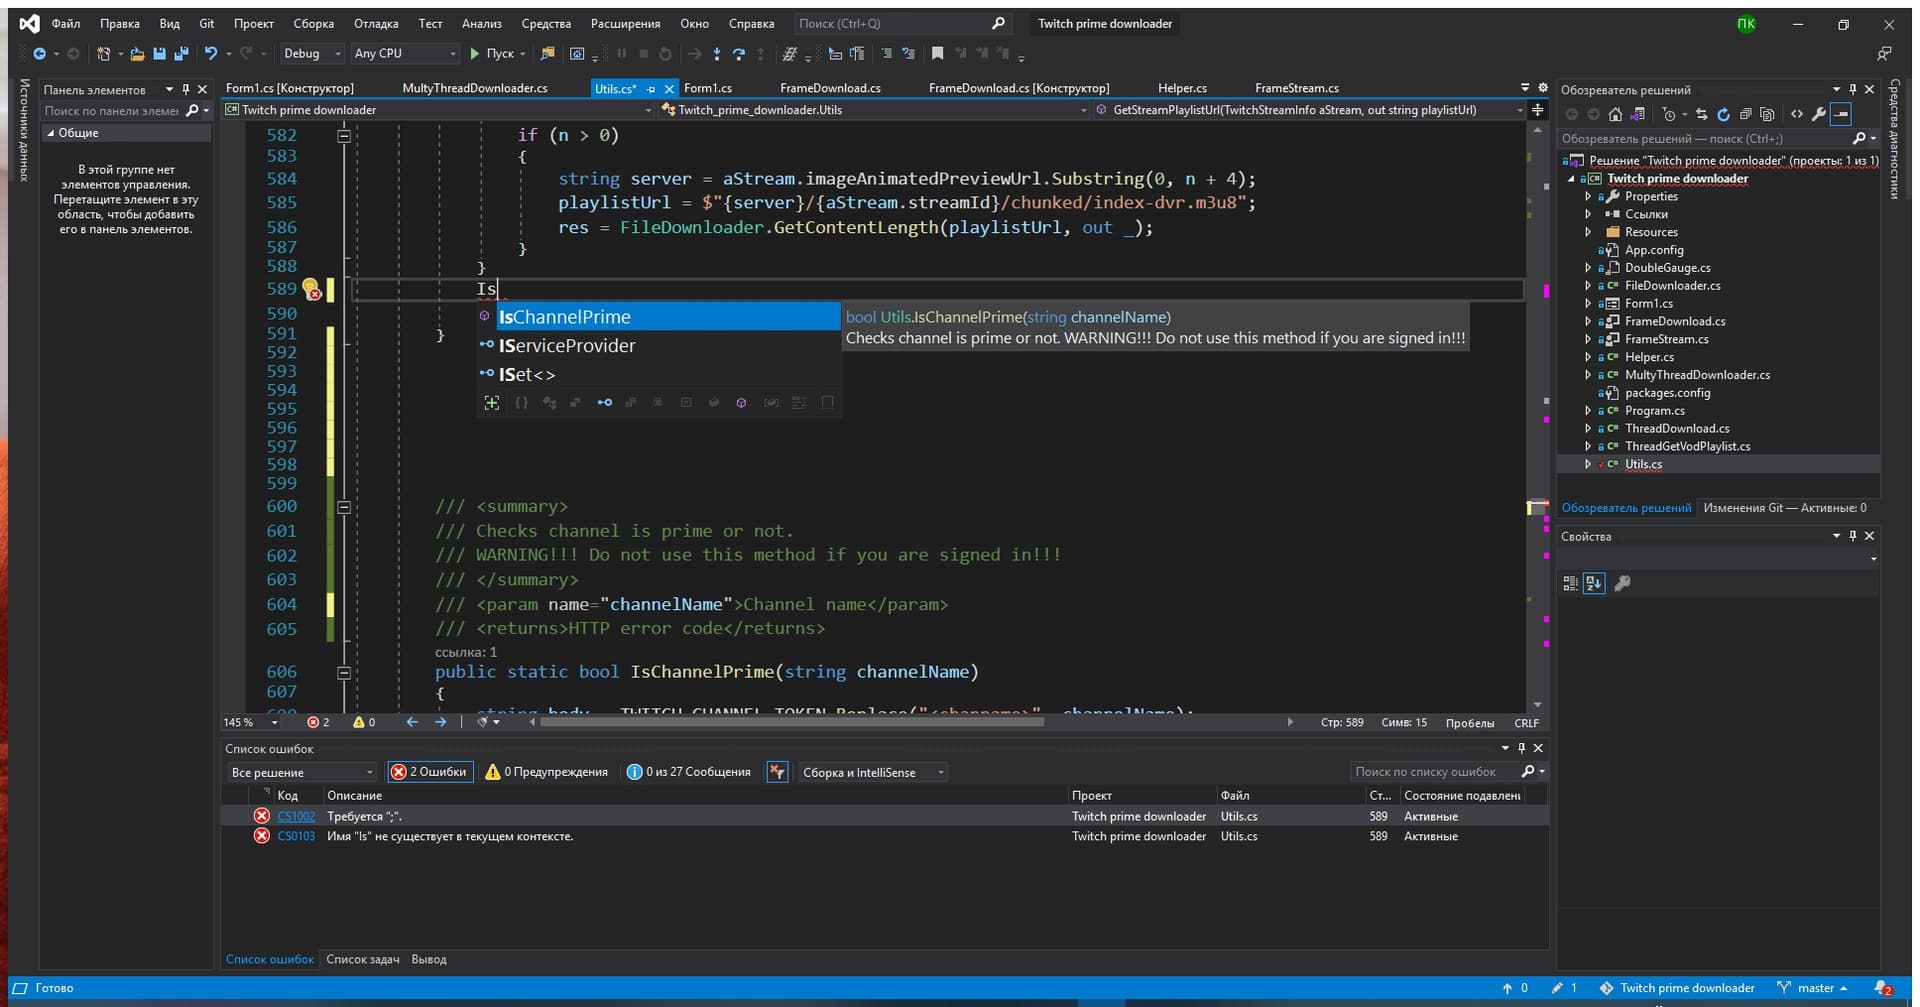Click Step Into icon in the debug toolbar
1920x1007 pixels.
[x=717, y=53]
